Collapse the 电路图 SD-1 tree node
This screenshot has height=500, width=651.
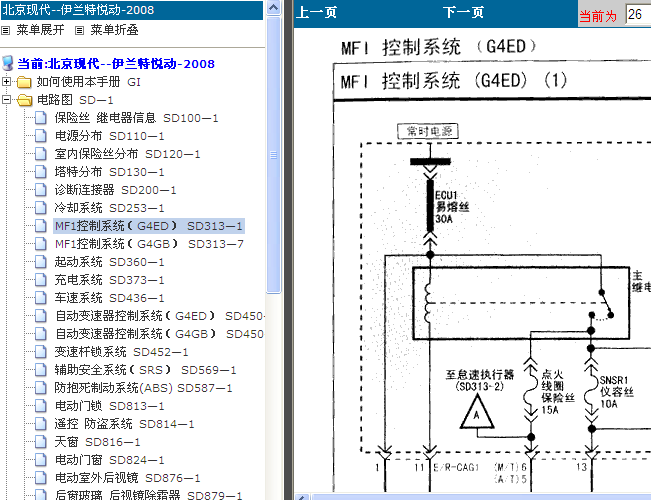6,100
